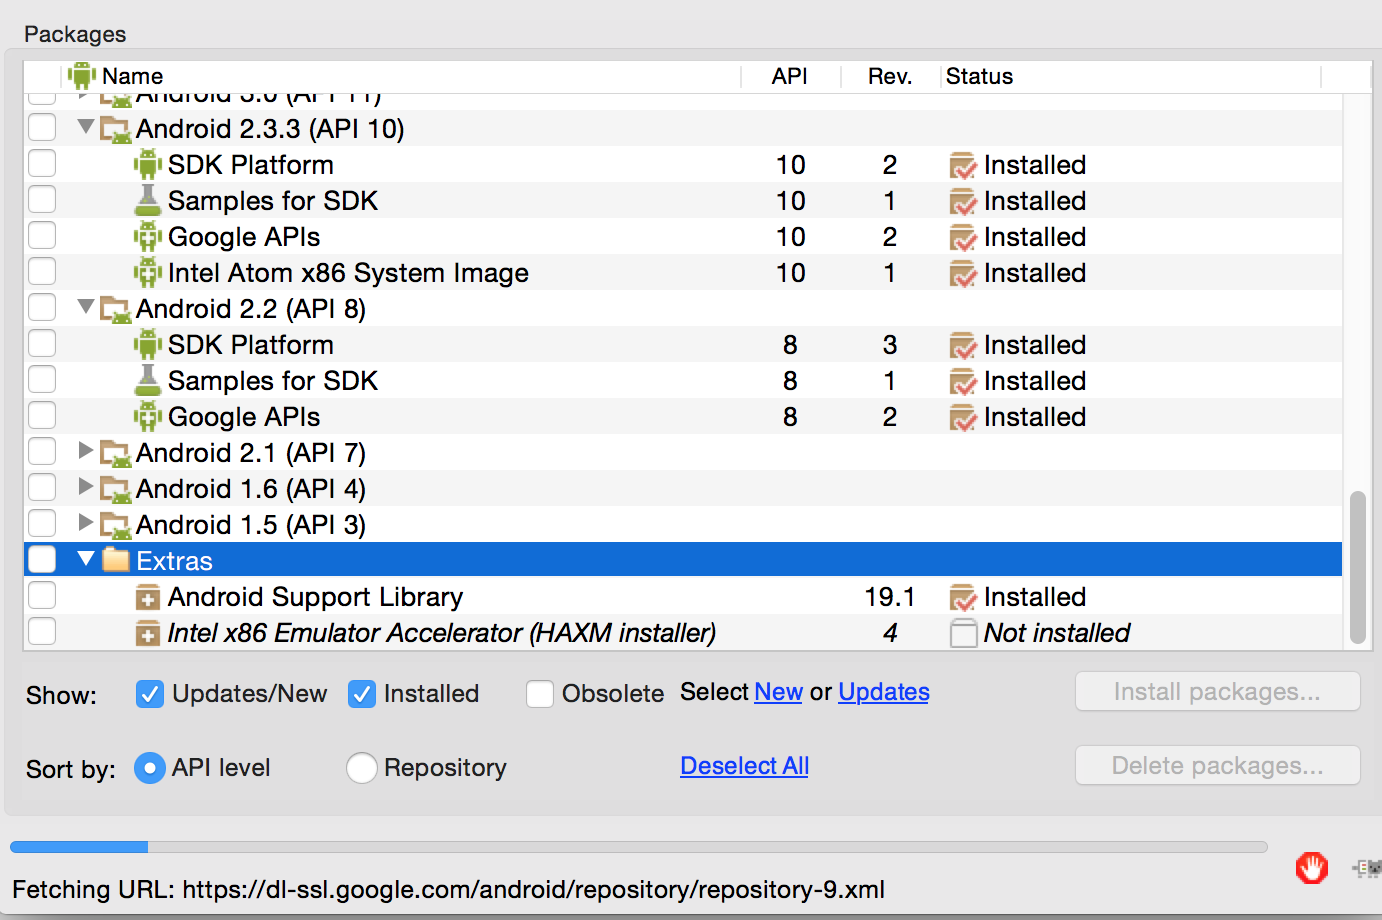The height and width of the screenshot is (920, 1382).
Task: Click Not installed status text for HAXM
Action: click(x=1057, y=633)
